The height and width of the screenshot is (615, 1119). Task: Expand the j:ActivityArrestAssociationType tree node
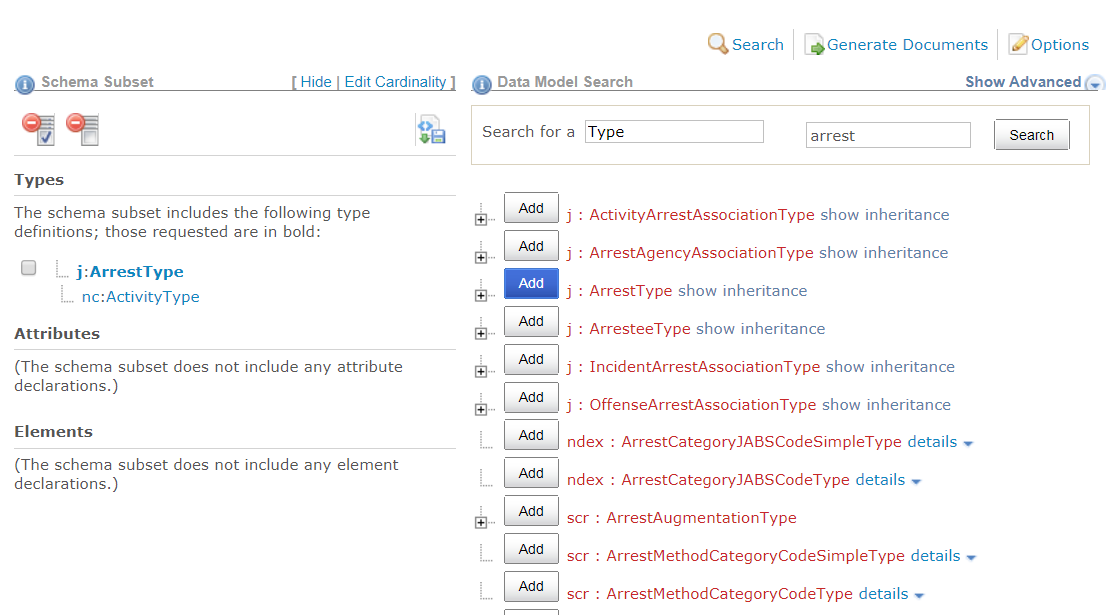coord(480,220)
